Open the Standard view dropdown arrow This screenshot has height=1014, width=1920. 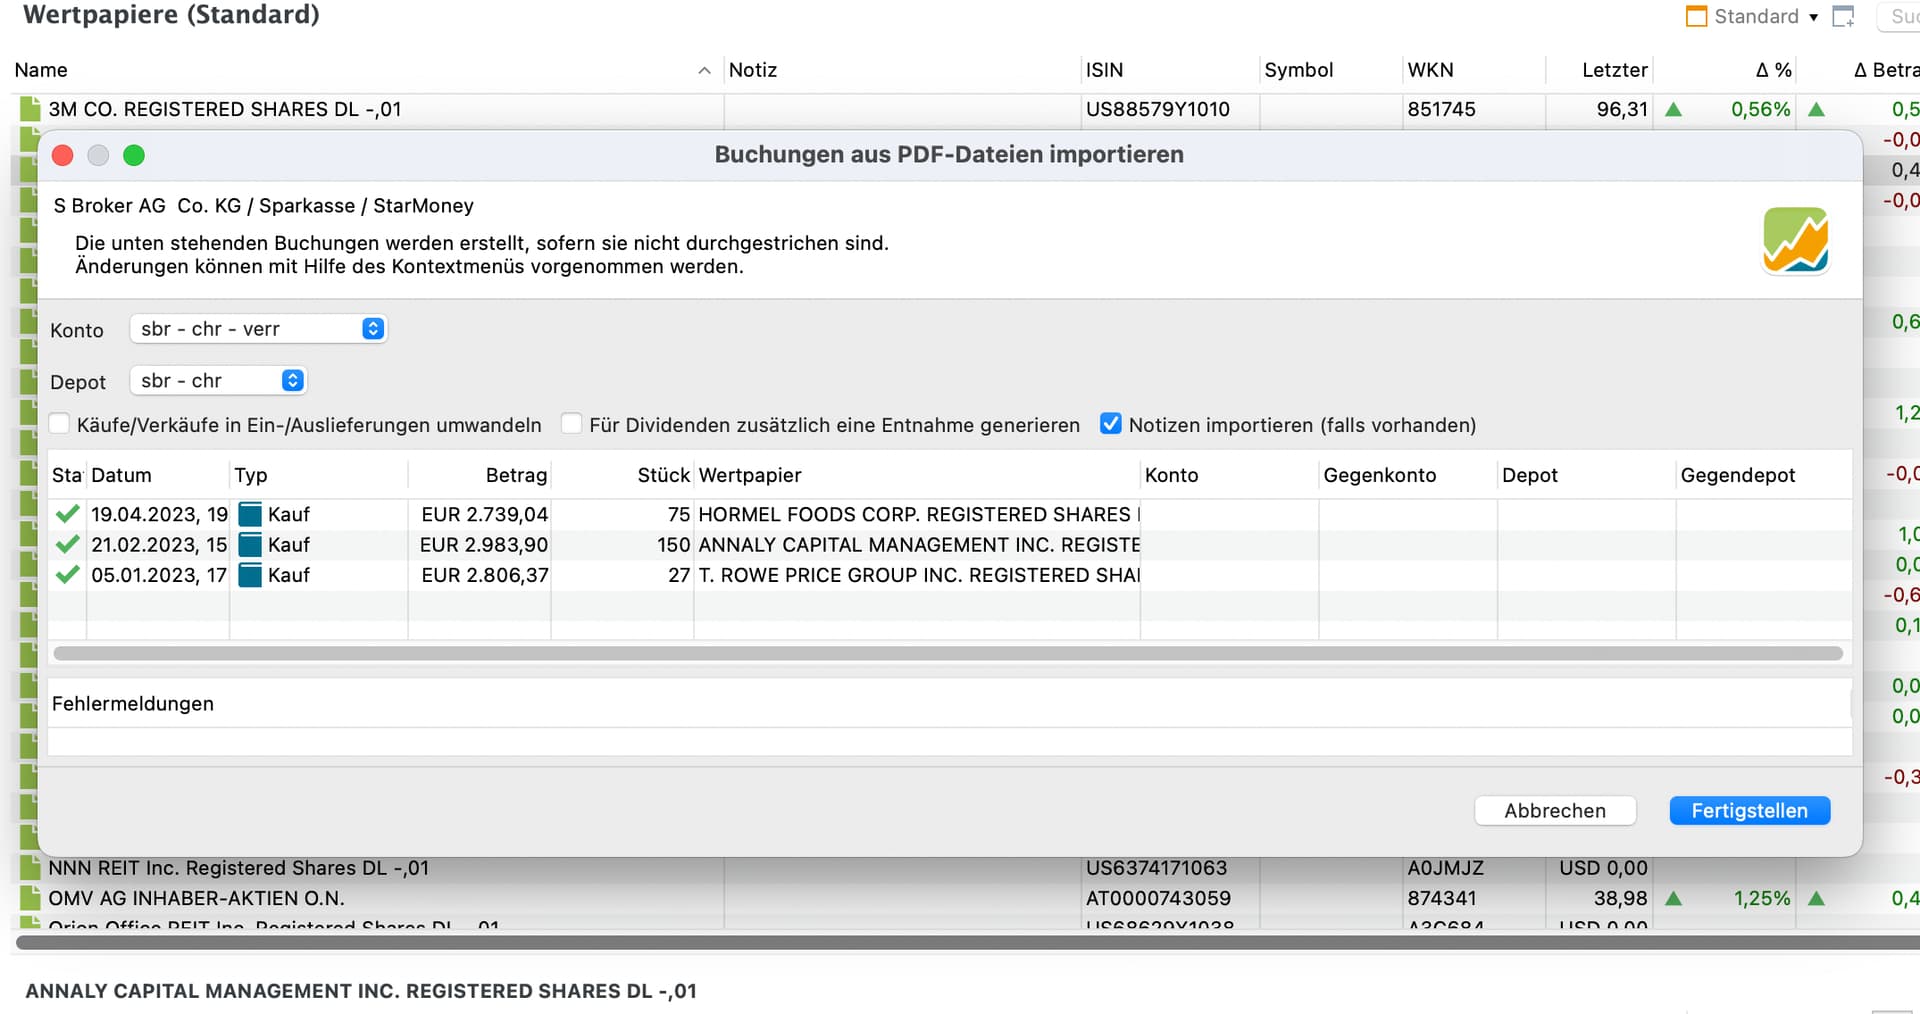pos(1813,17)
